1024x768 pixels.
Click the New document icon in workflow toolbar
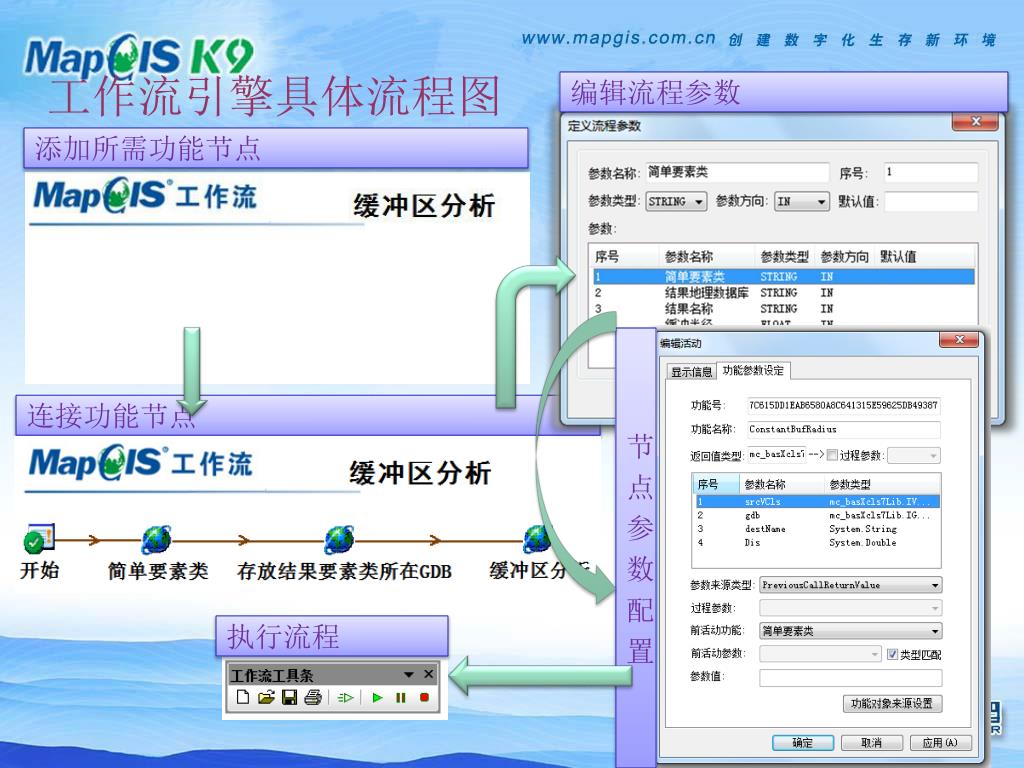(242, 697)
